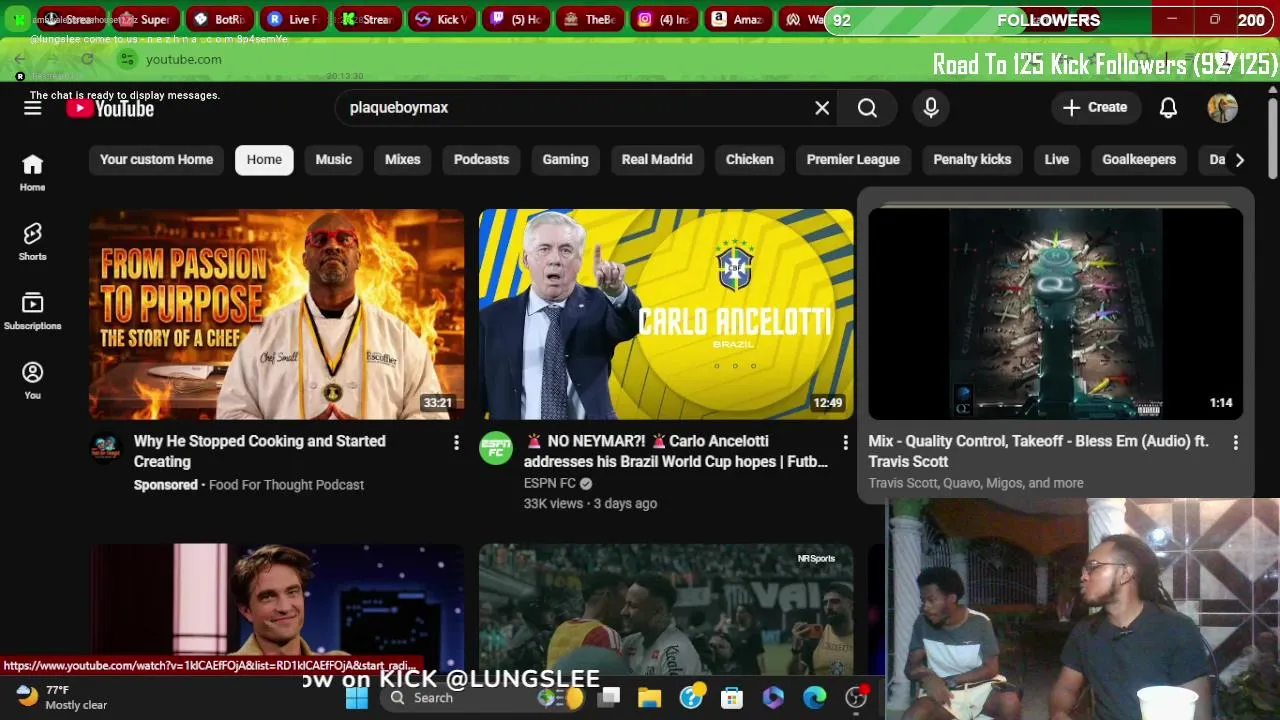
Task: Open the Carlo Ancelotti video thumbnail
Action: [x=666, y=314]
